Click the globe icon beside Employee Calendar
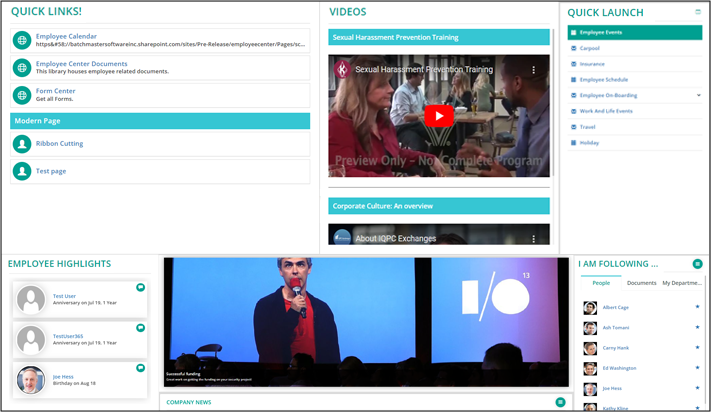The height and width of the screenshot is (412, 711). [x=22, y=40]
